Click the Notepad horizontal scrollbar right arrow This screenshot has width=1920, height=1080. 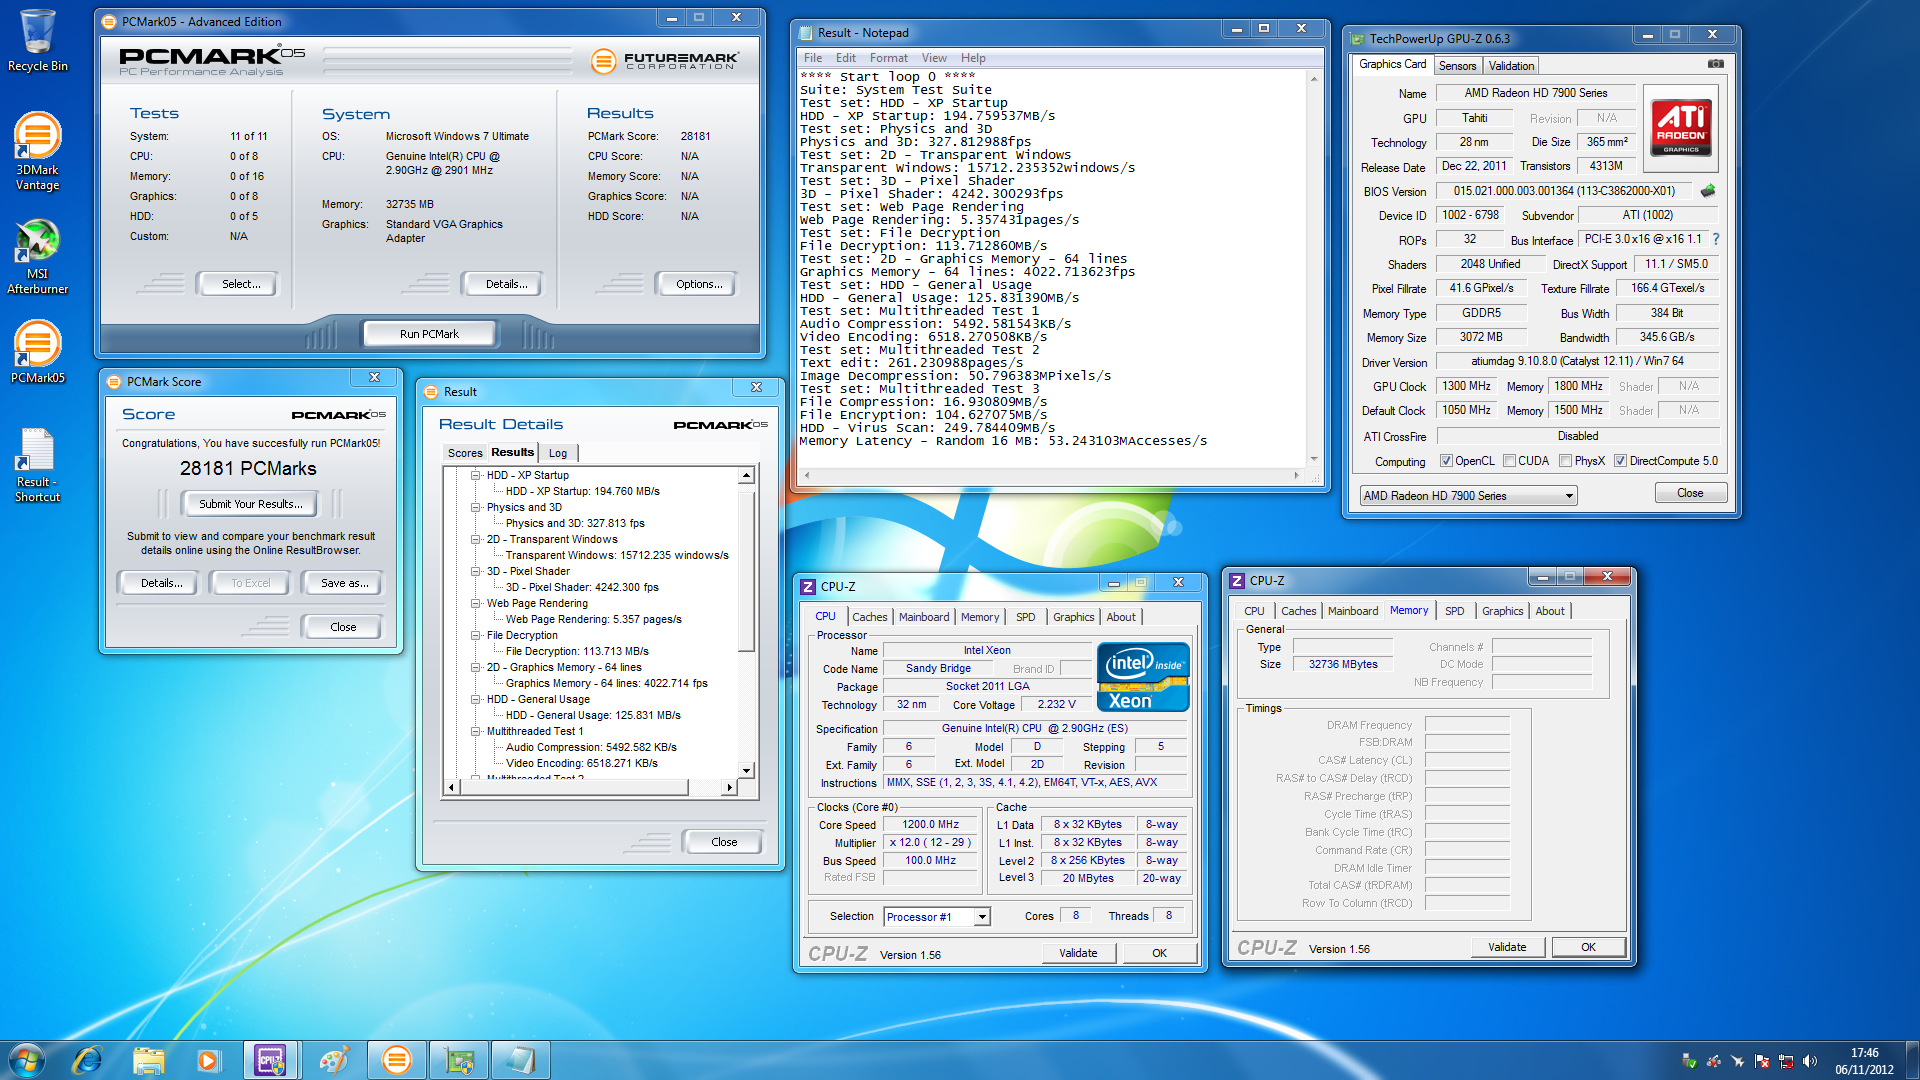click(1296, 476)
